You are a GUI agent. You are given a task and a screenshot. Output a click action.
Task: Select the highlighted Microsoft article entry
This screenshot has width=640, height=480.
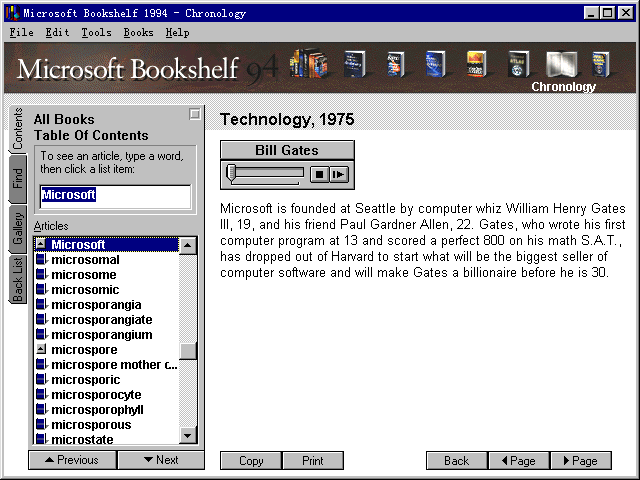tap(107, 244)
